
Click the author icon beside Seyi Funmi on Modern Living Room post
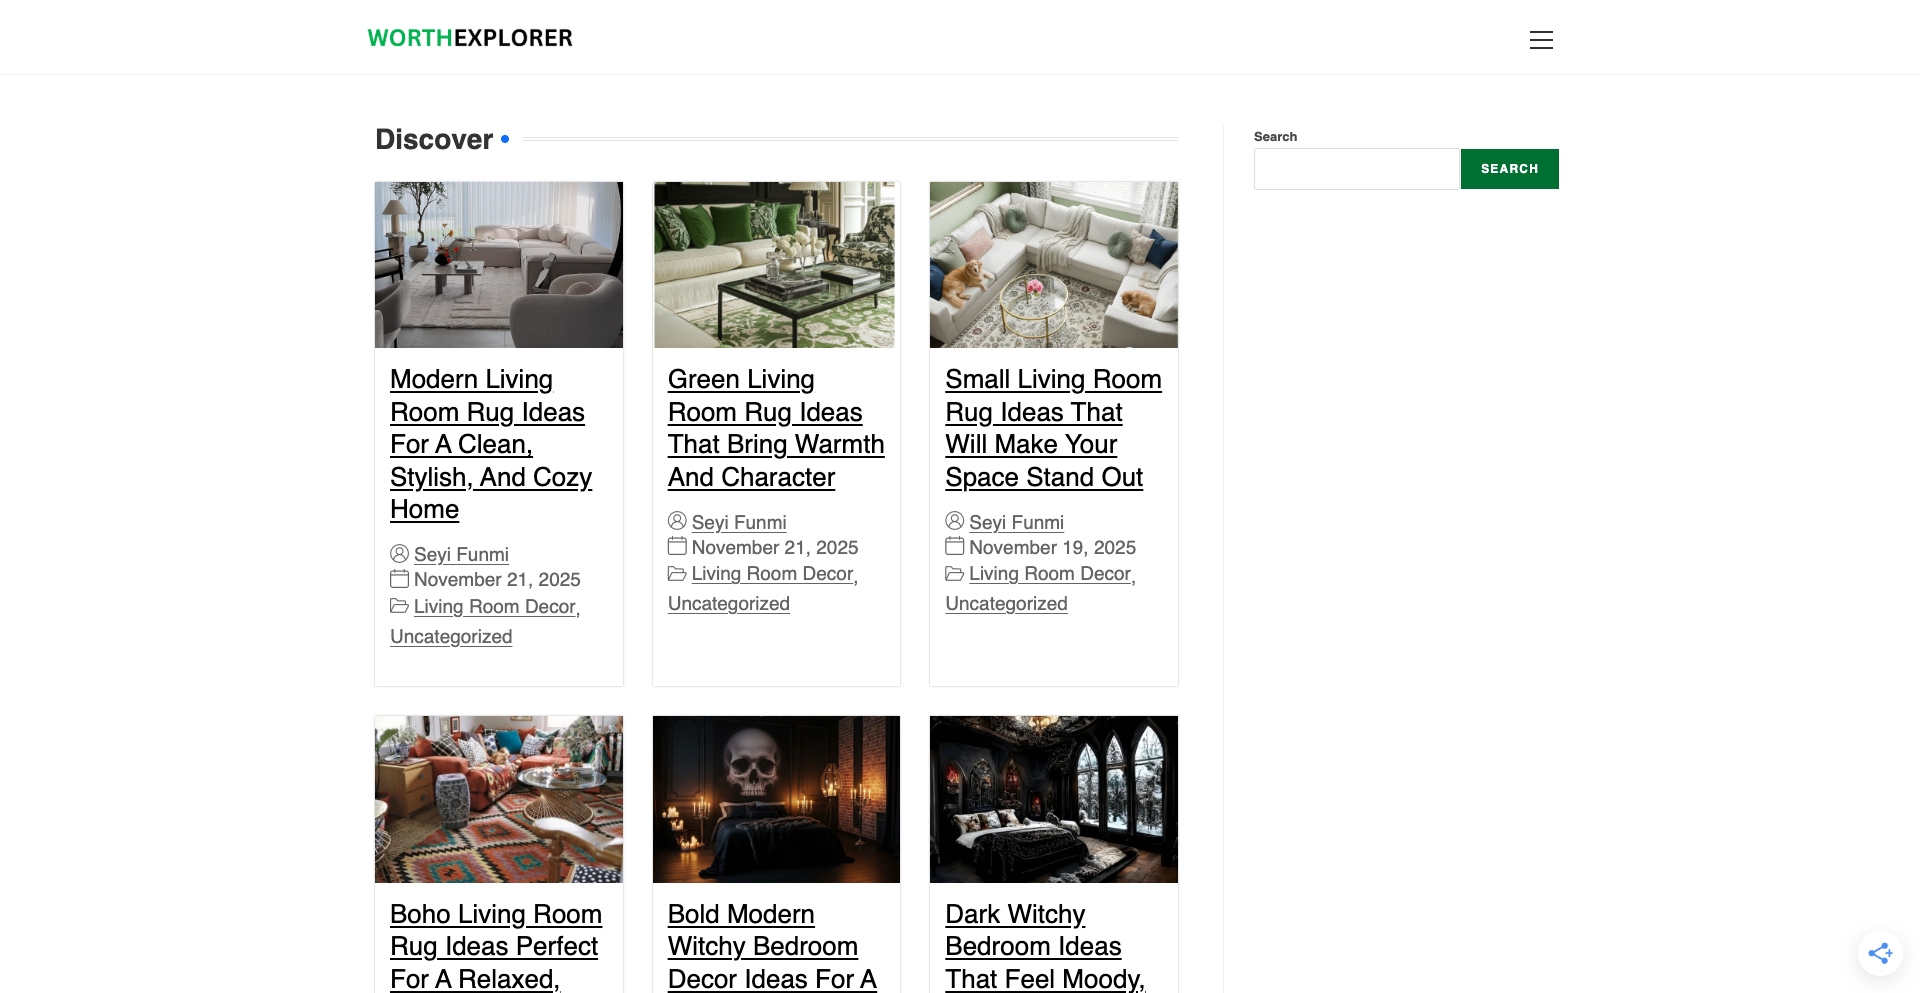tap(399, 553)
